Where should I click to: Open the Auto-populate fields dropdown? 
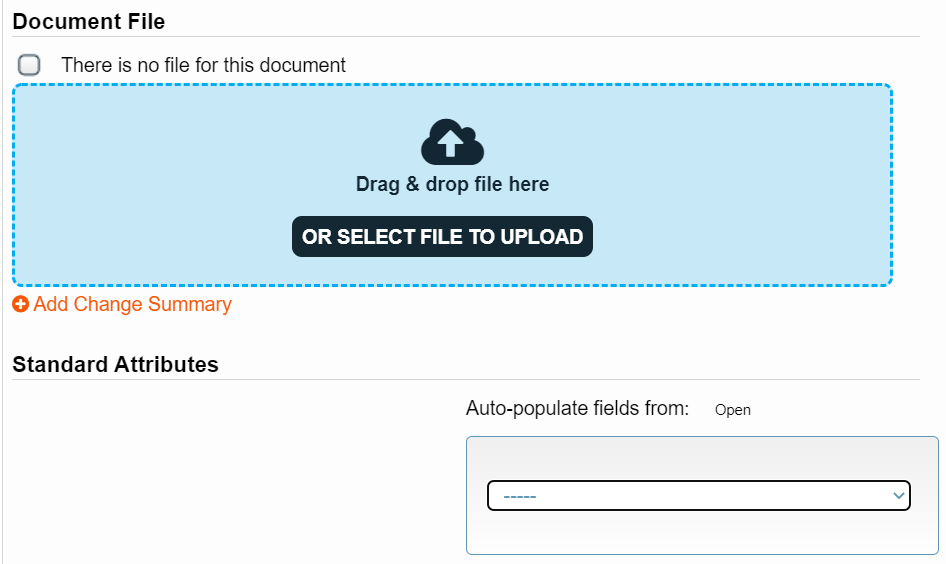[699, 495]
